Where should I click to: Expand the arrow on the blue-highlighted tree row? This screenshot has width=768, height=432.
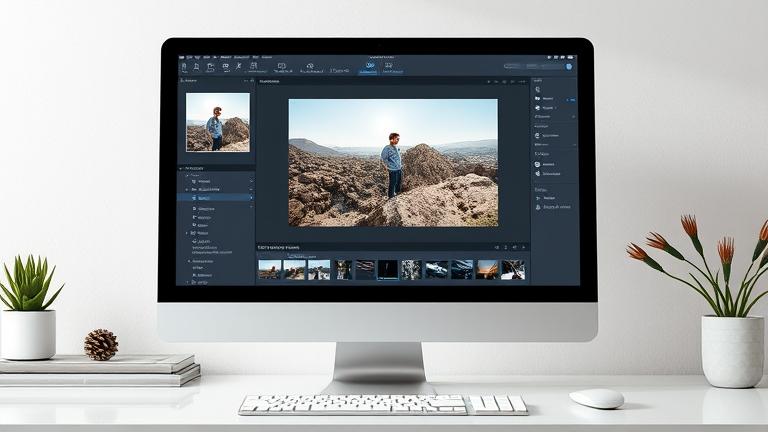[251, 198]
